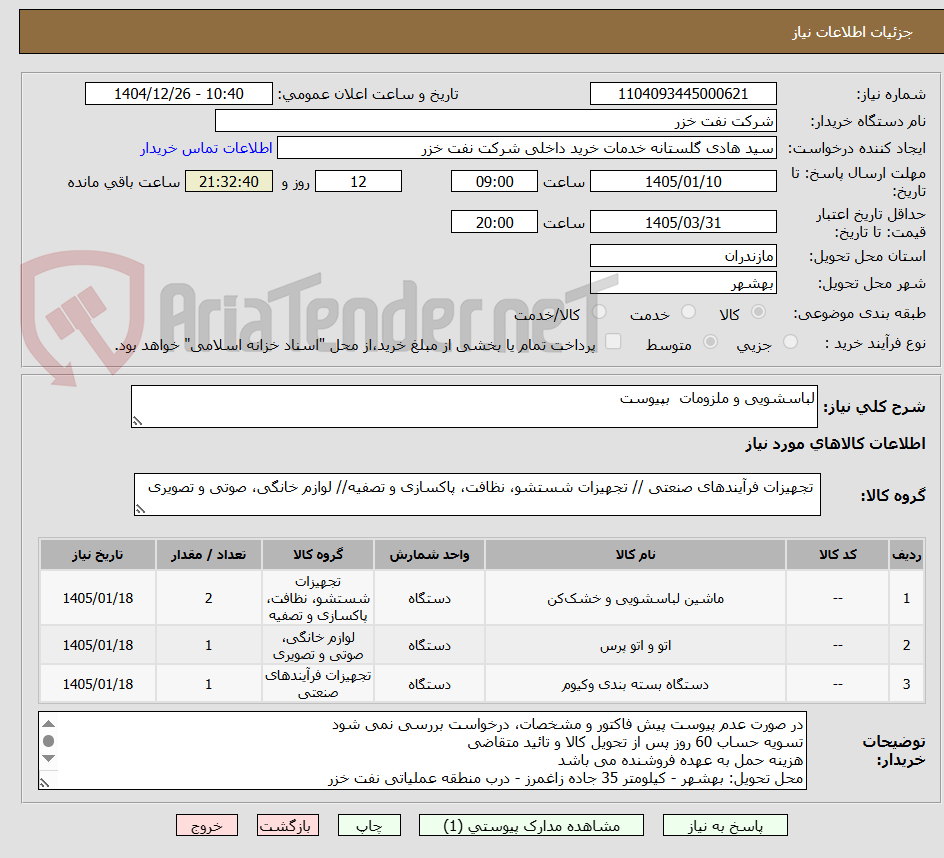944x858 pixels.
Task: Open اطلاعات تماس خریدار link
Action: pyautogui.click(x=206, y=148)
